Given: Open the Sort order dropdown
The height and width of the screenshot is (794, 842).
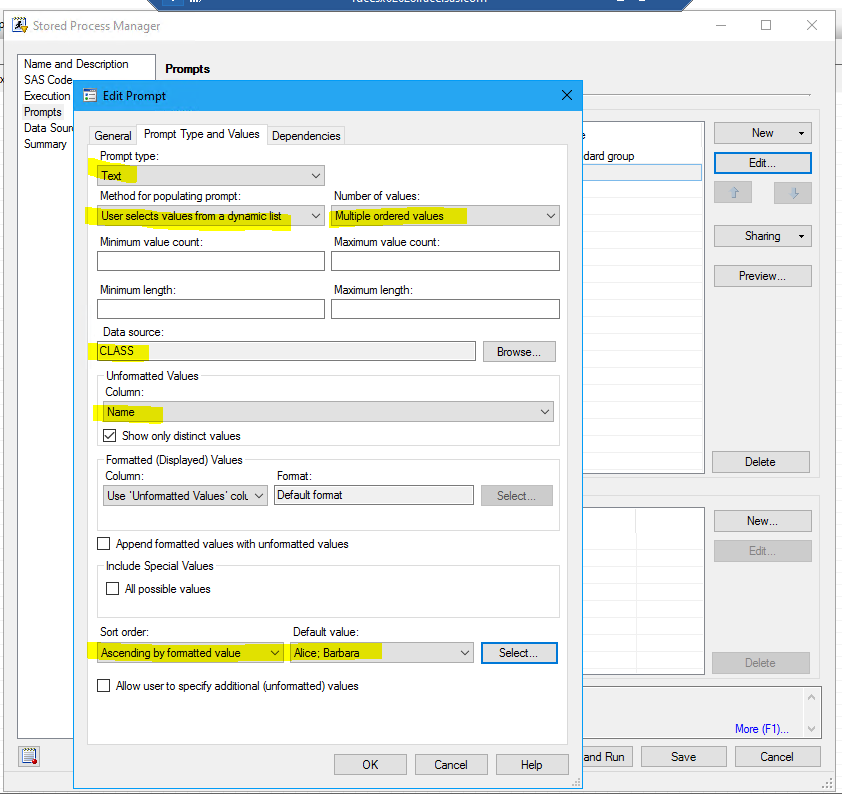Looking at the screenshot, I should pos(191,653).
